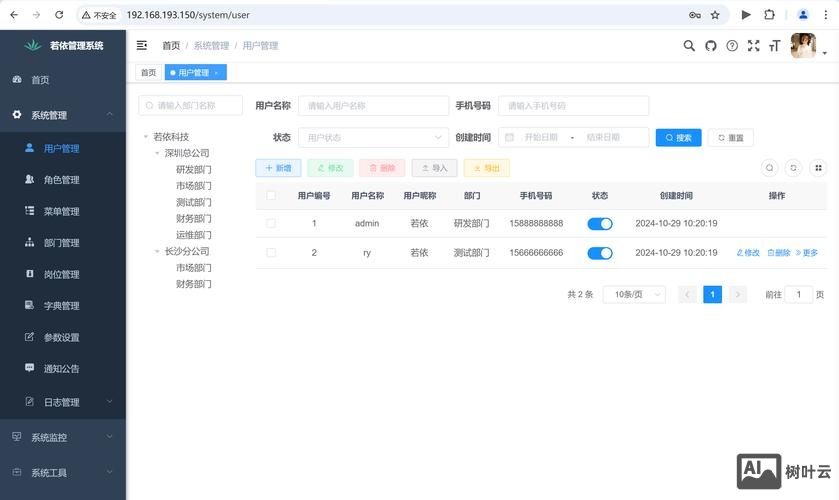Open browser profile icon
This screenshot has height=500, width=839.
(x=803, y=15)
